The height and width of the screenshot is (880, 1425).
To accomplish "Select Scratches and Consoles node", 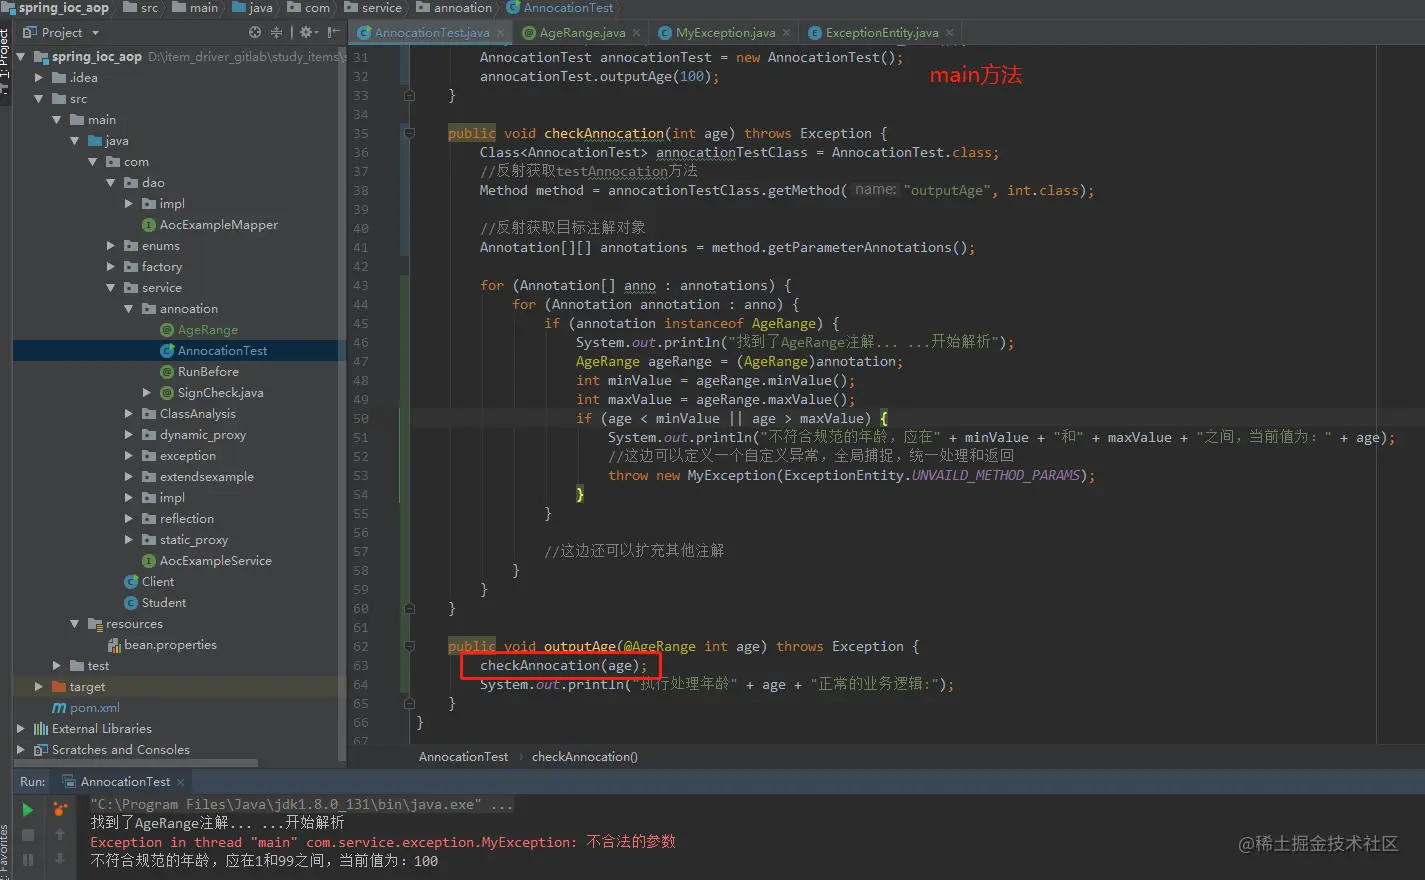I will (121, 750).
